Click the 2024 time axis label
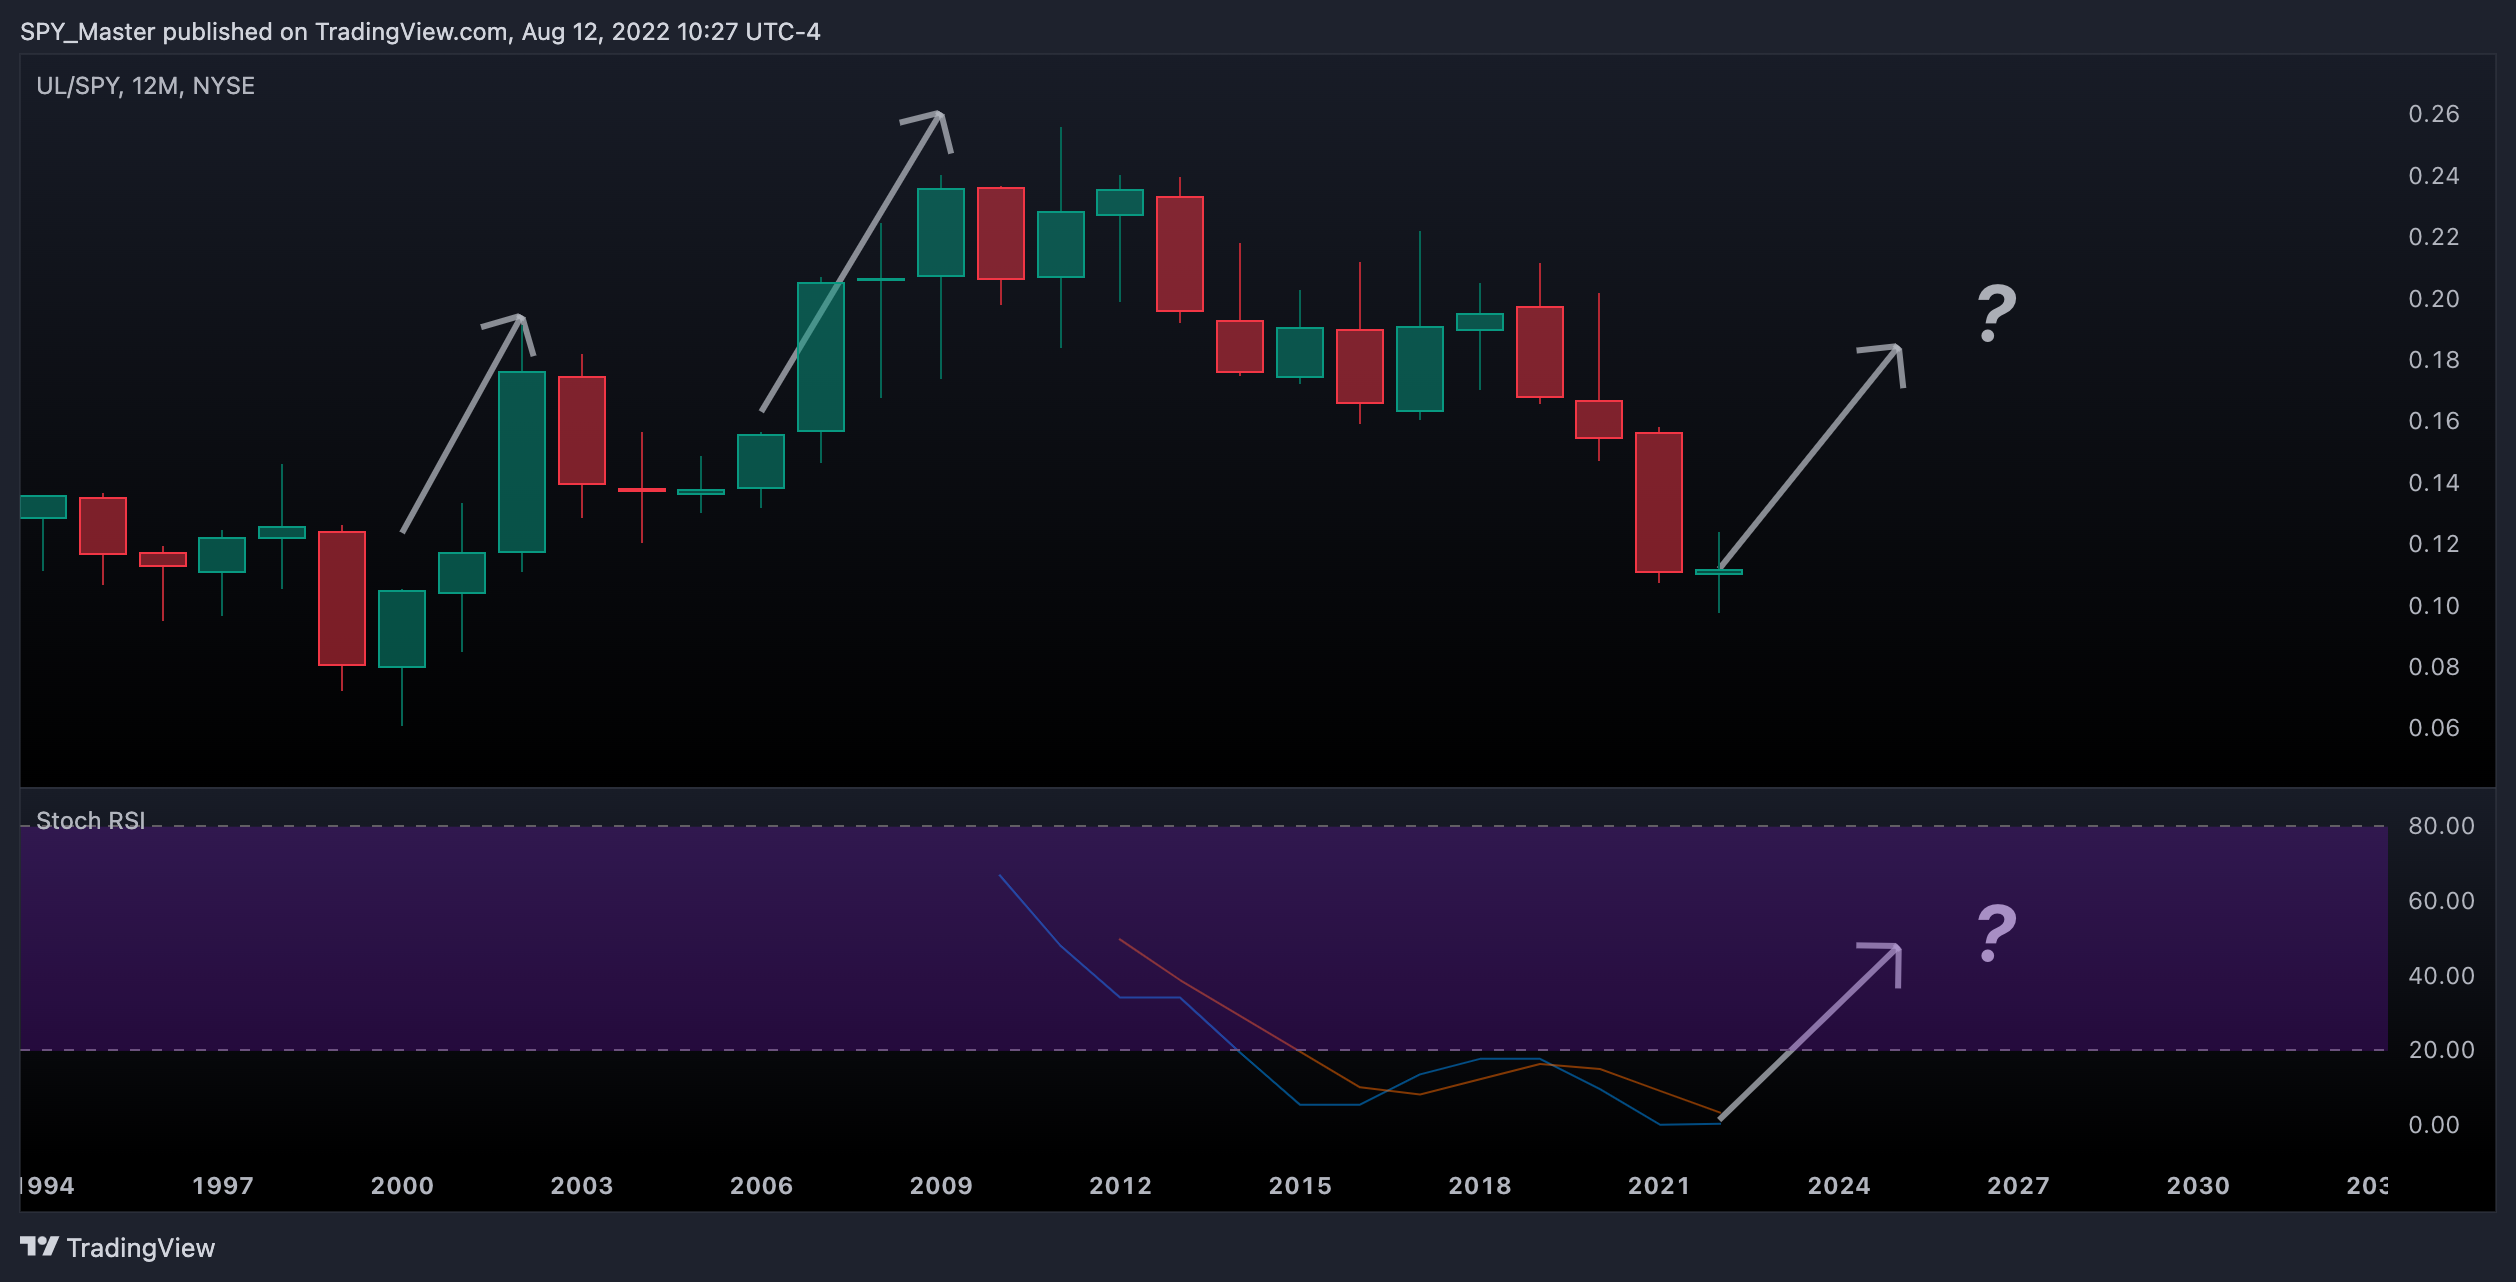 [1839, 1186]
